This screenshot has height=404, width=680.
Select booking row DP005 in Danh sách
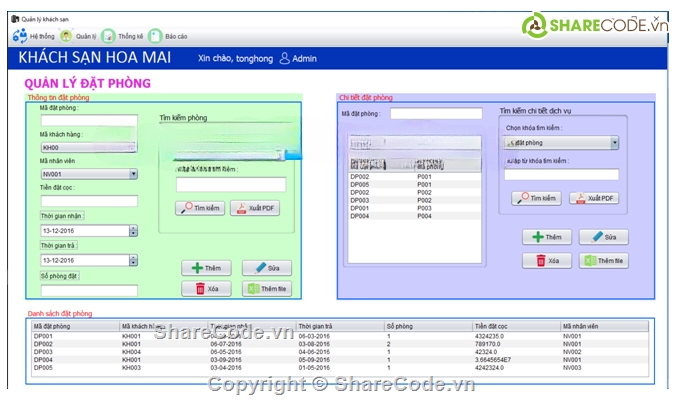340,368
